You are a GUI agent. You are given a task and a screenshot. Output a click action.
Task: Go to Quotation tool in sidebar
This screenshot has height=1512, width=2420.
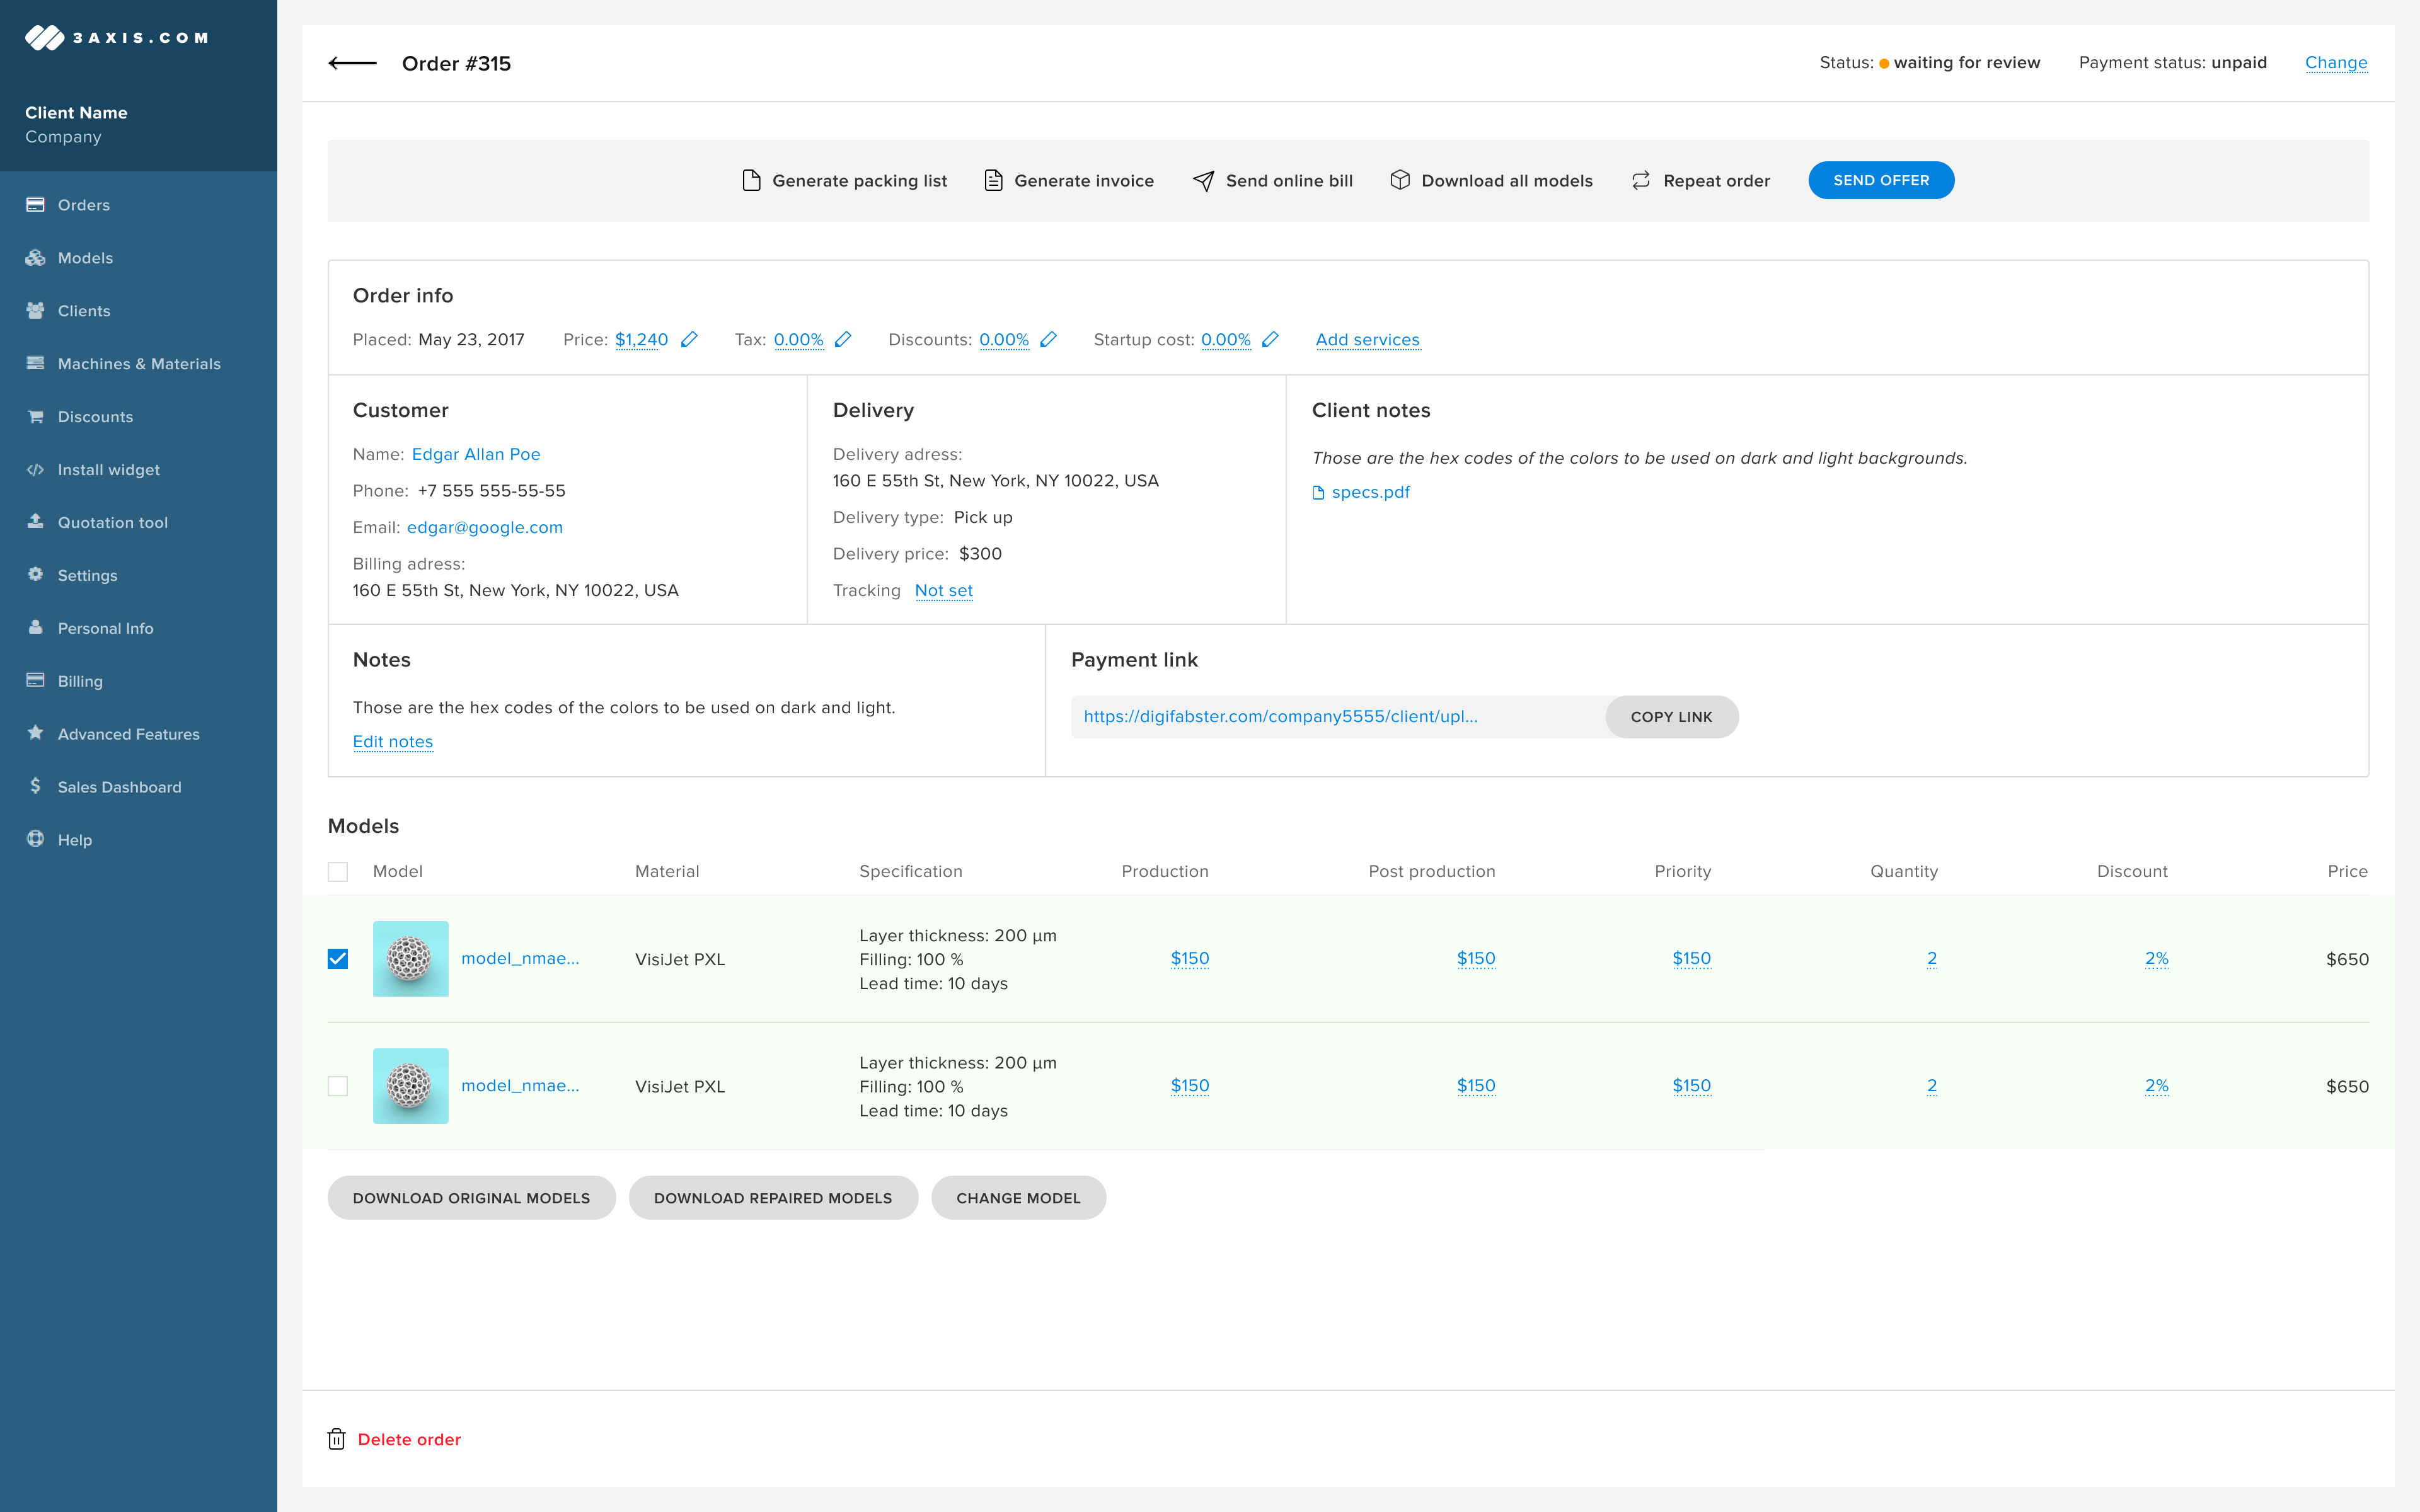pos(112,522)
